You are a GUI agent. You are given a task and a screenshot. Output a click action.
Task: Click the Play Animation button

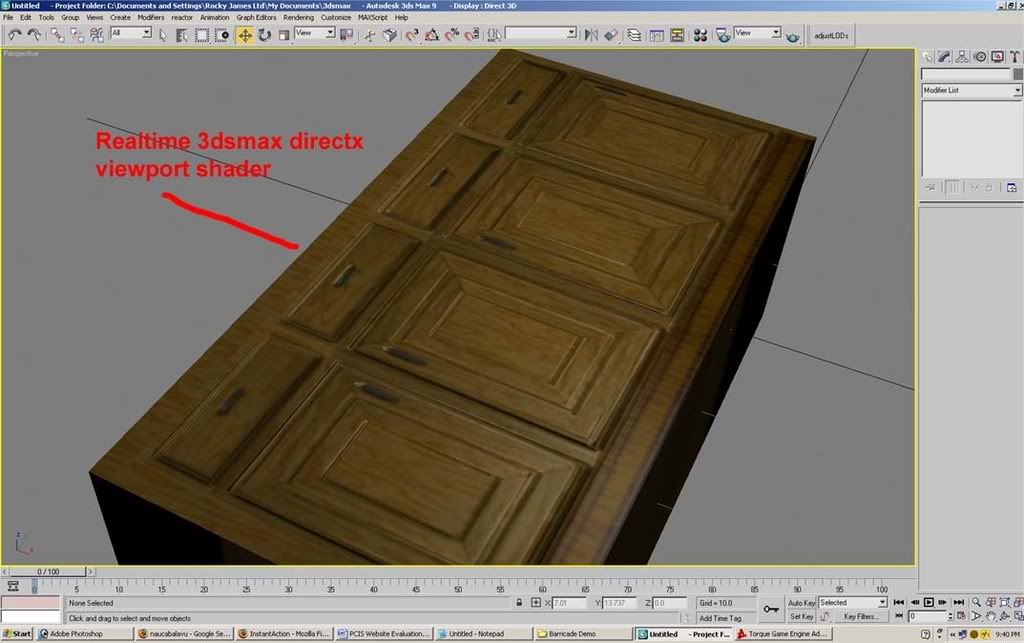point(929,603)
